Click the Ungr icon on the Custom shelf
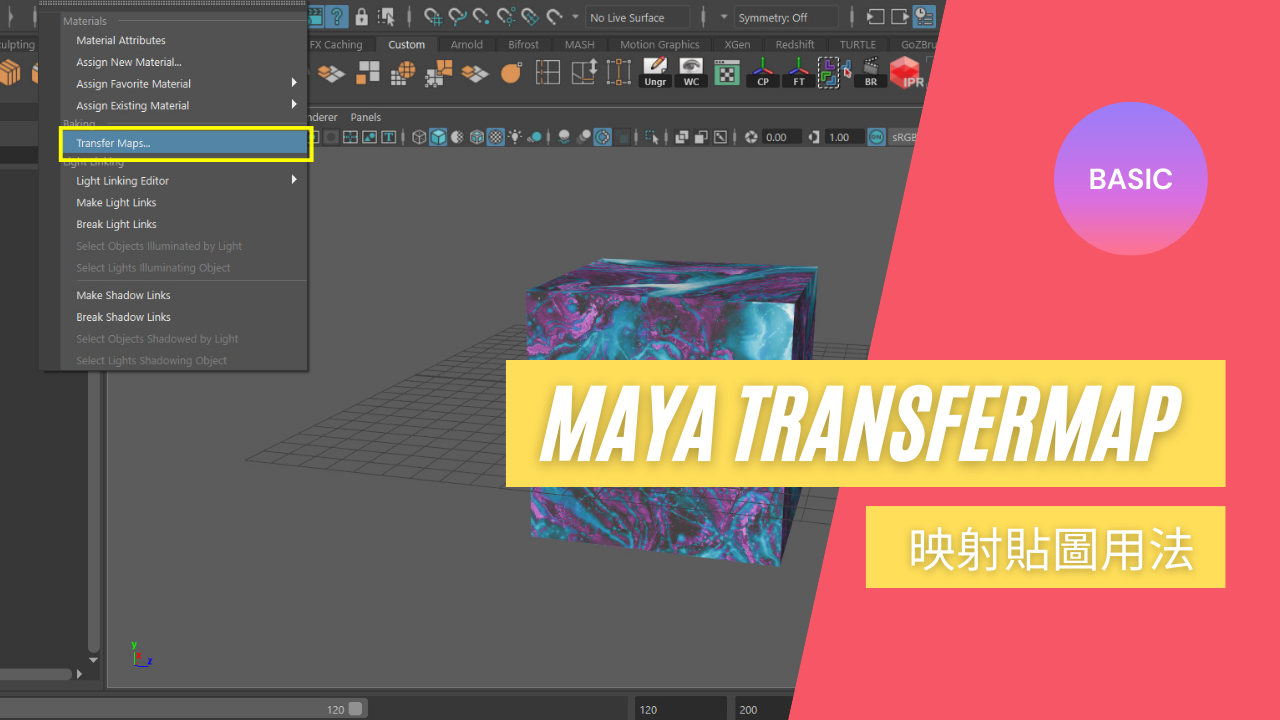Viewport: 1280px width, 720px height. coord(654,72)
